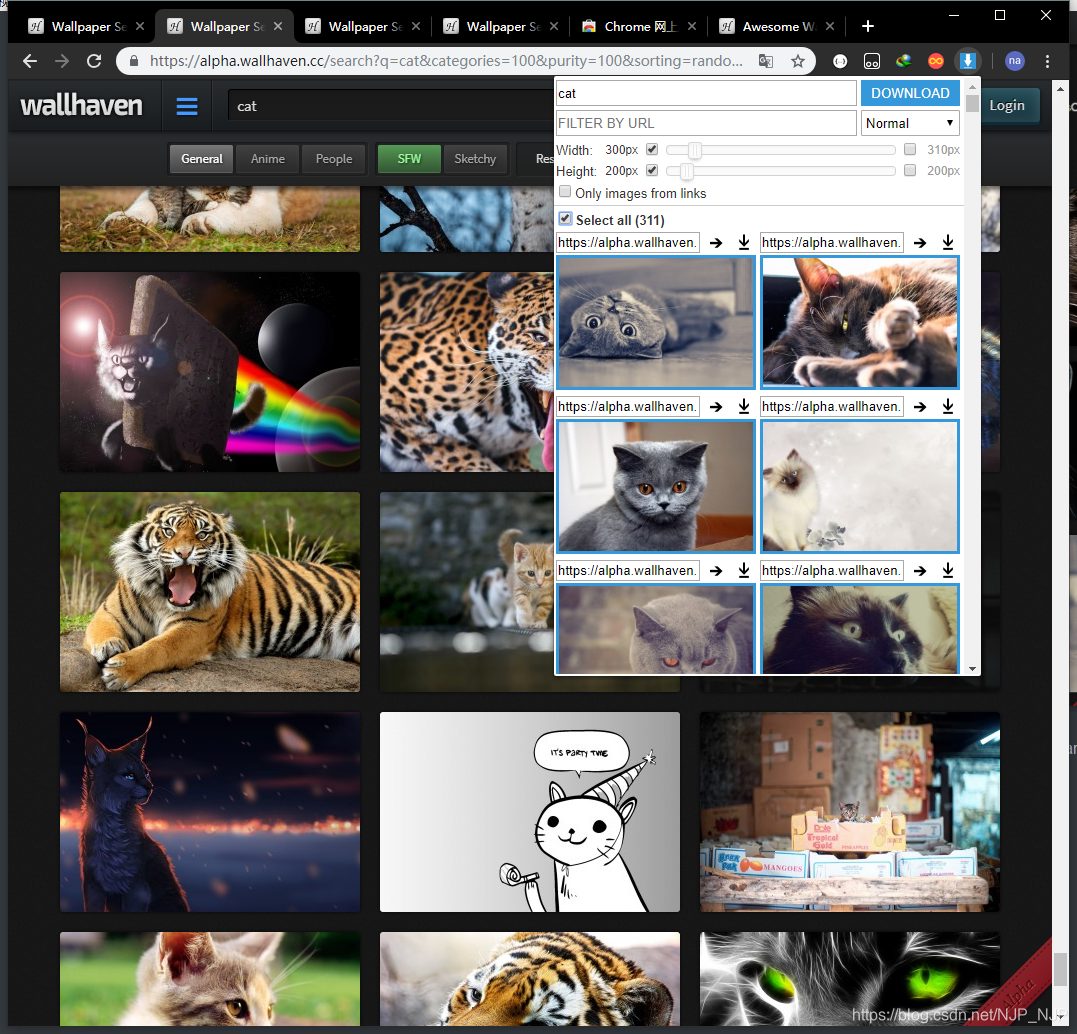Open the 'na' profile avatar
This screenshot has height=1034, width=1077.
click(1014, 61)
